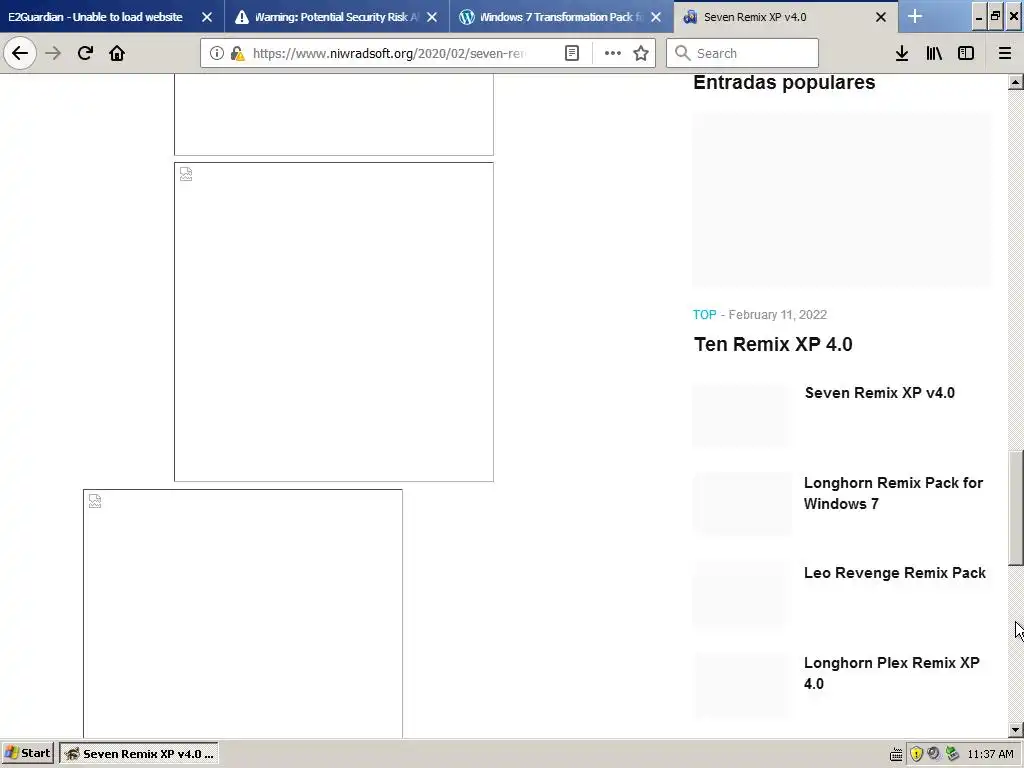This screenshot has width=1024, height=768.
Task: Open the Windows Start menu
Action: pos(28,753)
